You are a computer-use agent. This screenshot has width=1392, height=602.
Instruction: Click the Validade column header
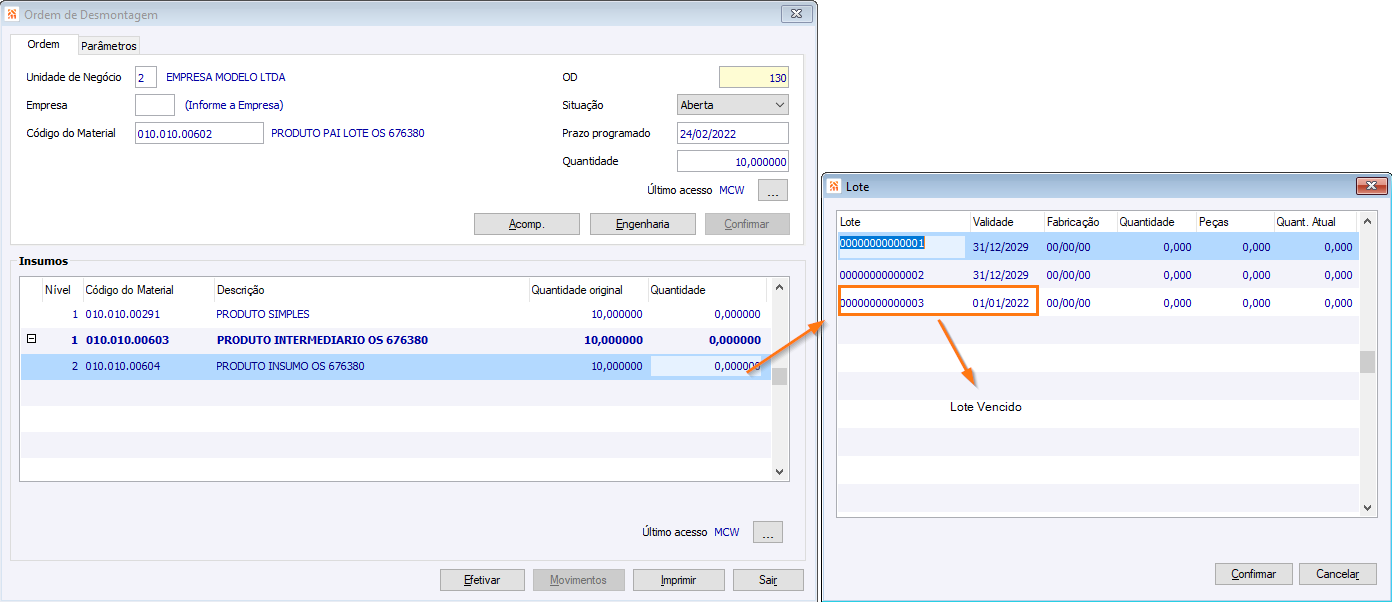coord(1007,222)
